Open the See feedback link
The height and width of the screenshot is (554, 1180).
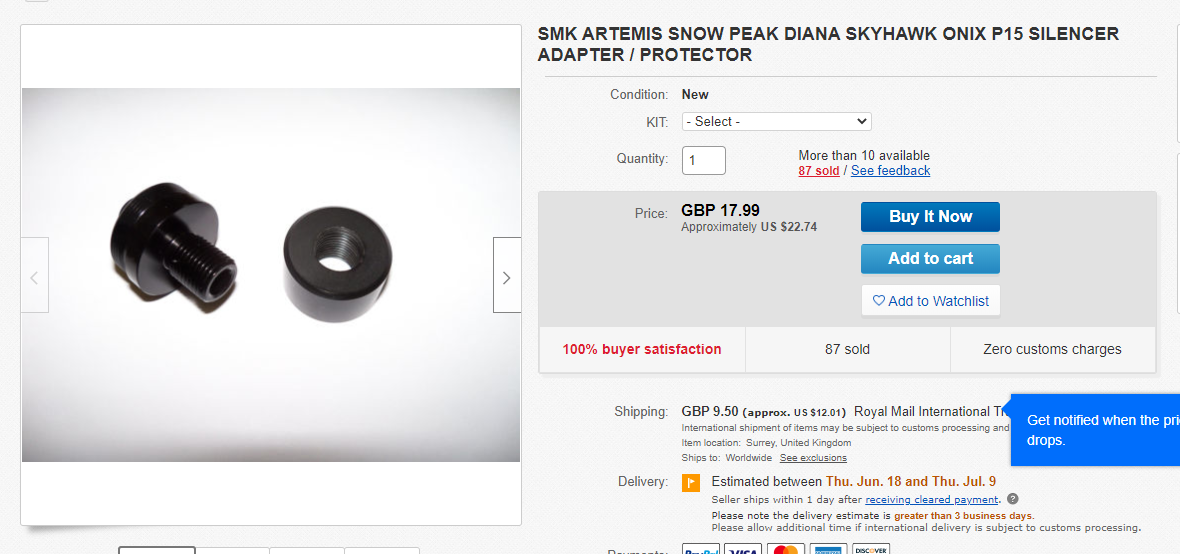tap(890, 171)
